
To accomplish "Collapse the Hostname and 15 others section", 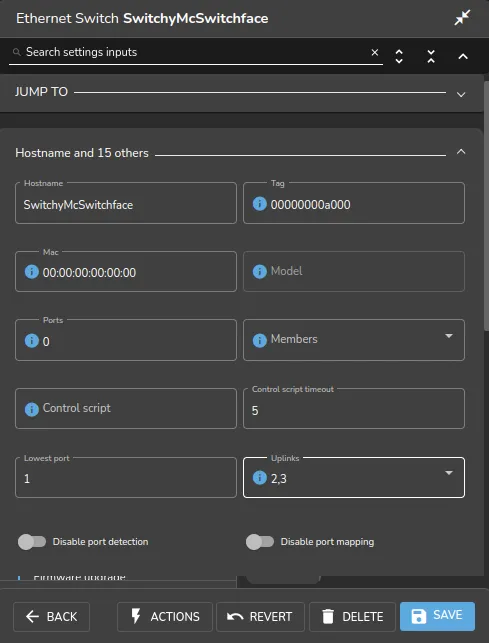I will (x=461, y=152).
